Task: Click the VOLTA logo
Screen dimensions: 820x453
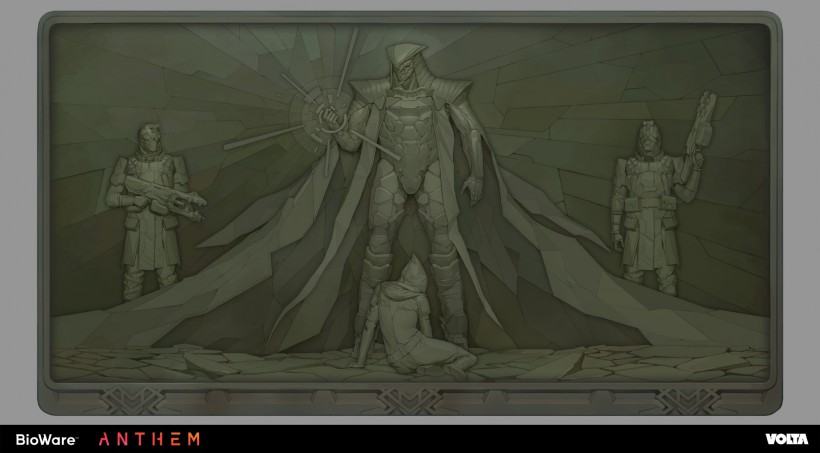Action: click(x=787, y=439)
